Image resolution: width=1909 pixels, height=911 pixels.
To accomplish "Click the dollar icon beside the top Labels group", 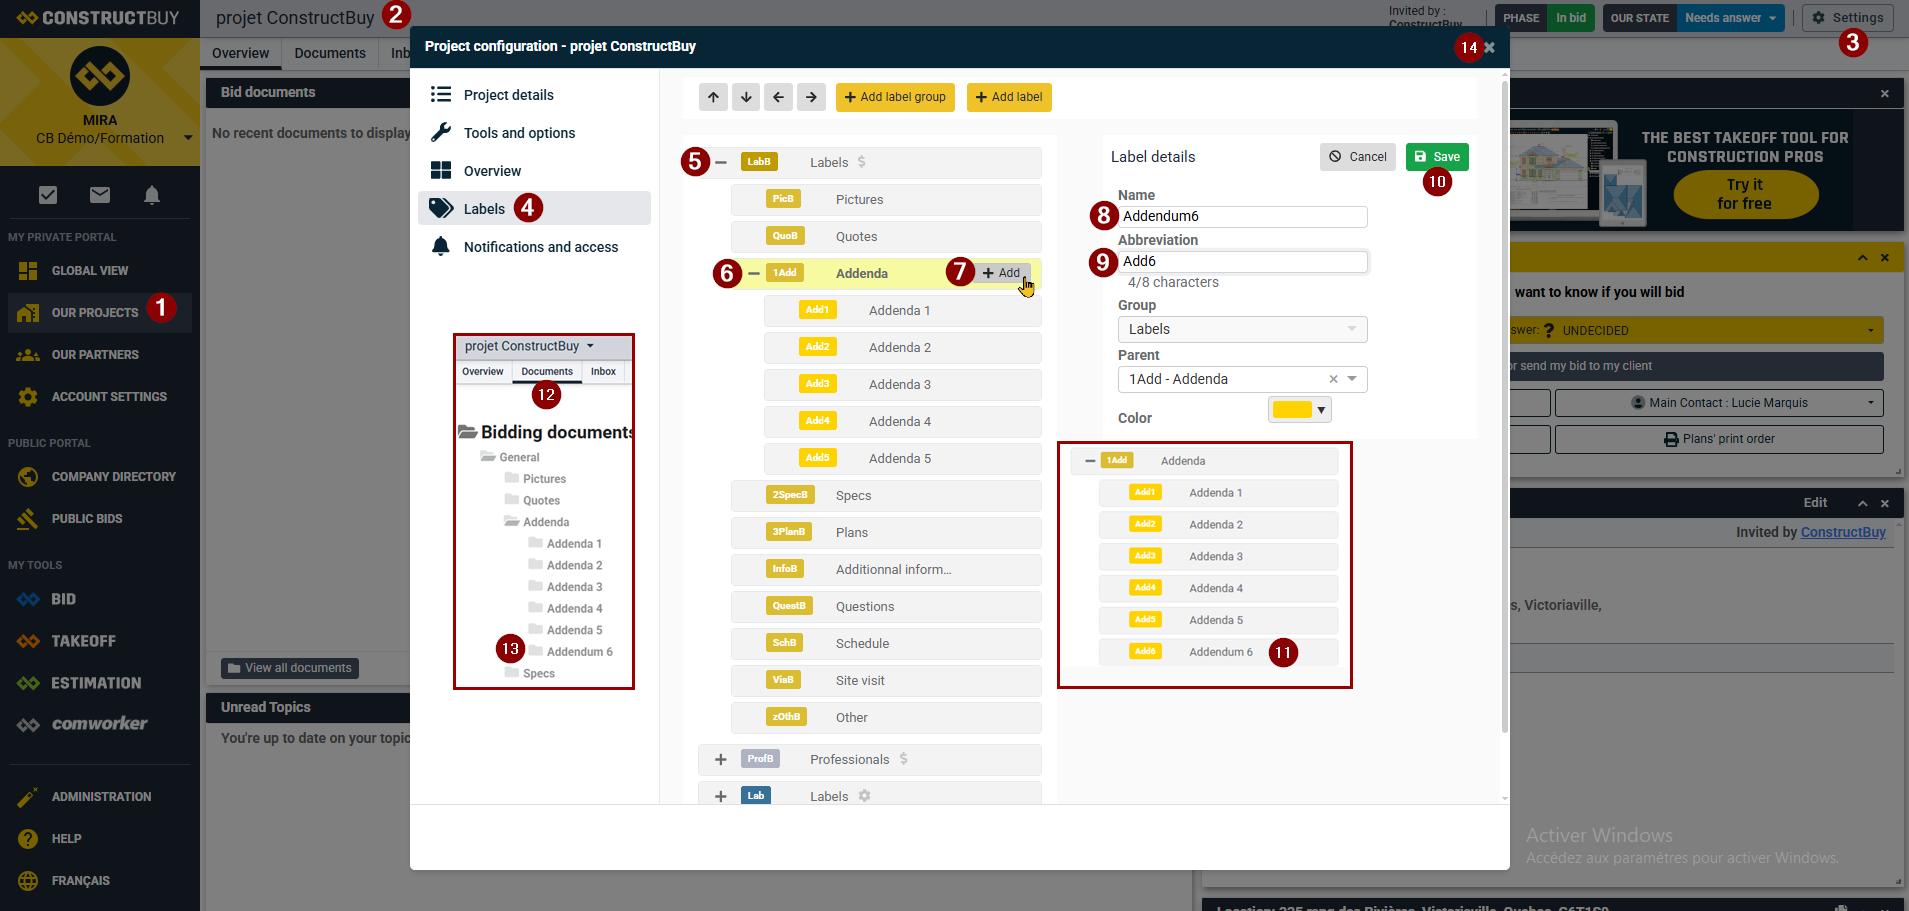I will (x=862, y=162).
